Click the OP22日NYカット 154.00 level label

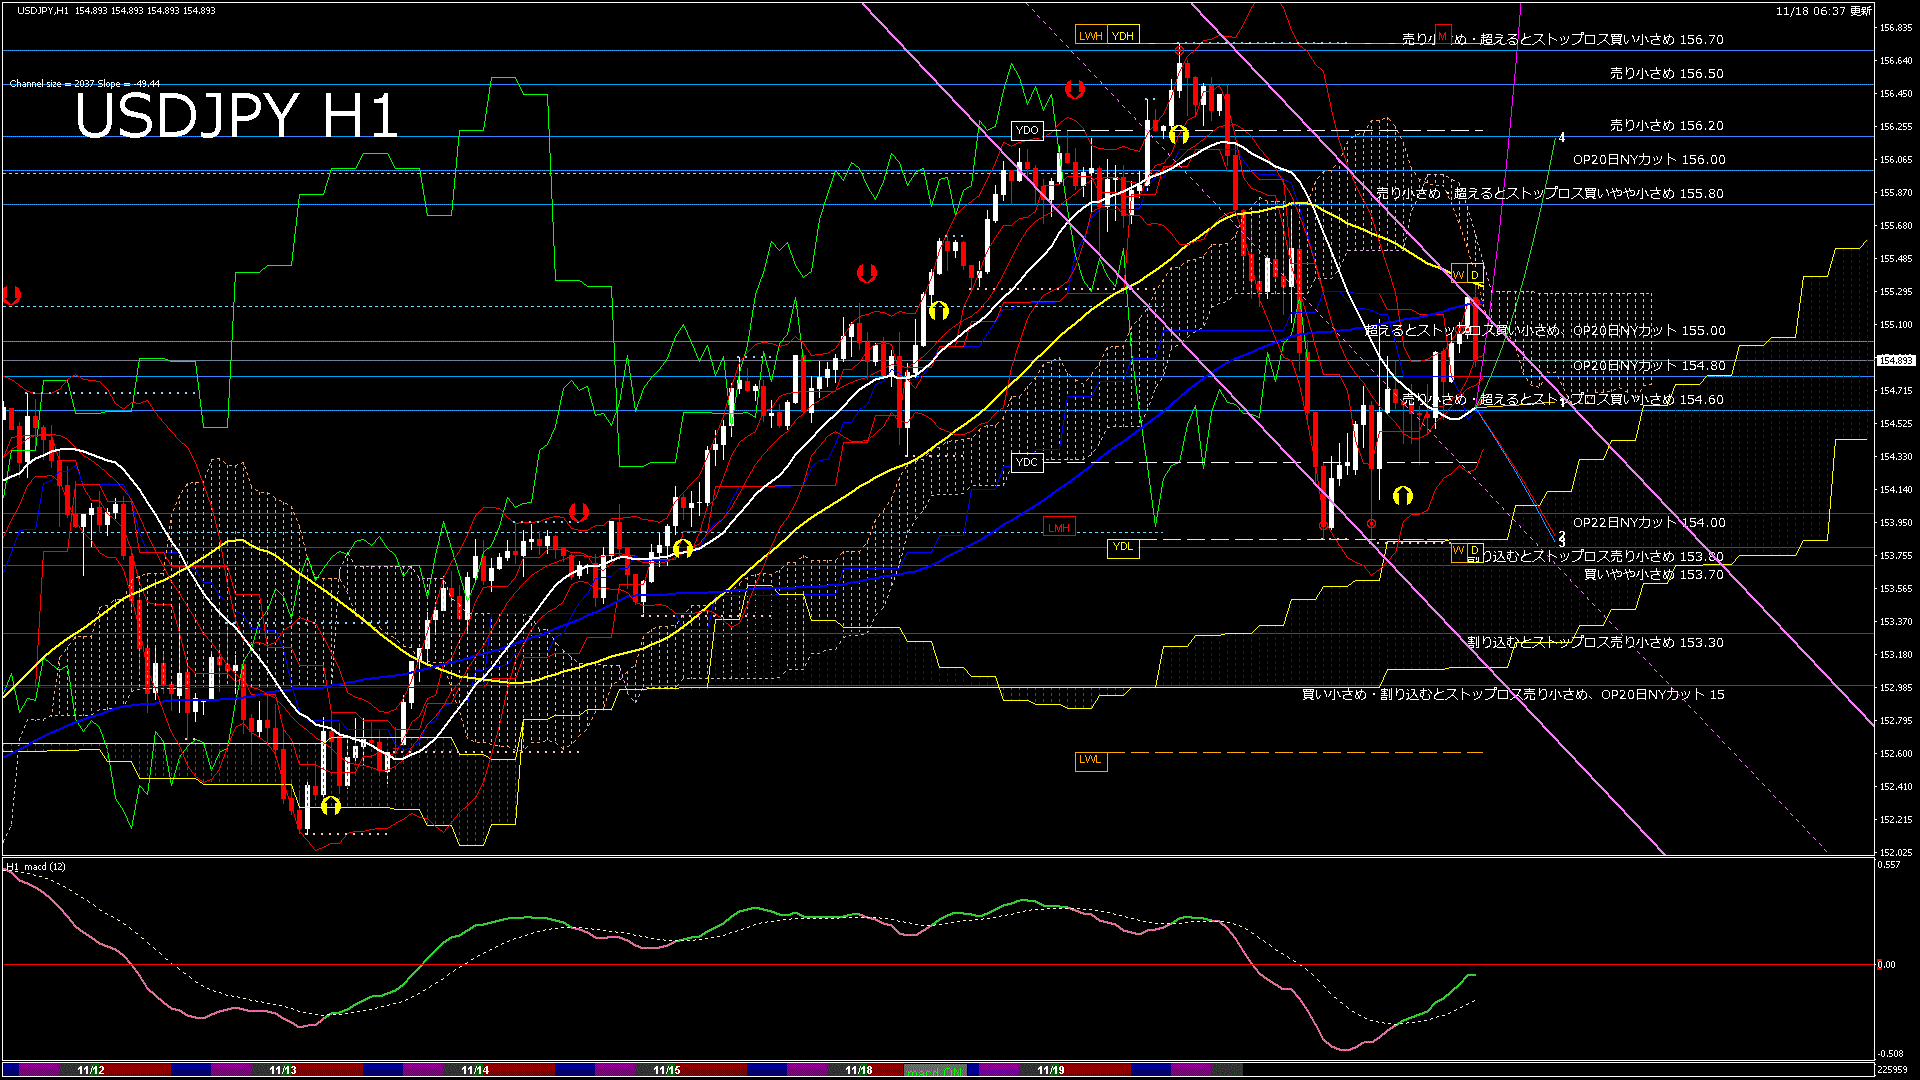click(x=1649, y=523)
